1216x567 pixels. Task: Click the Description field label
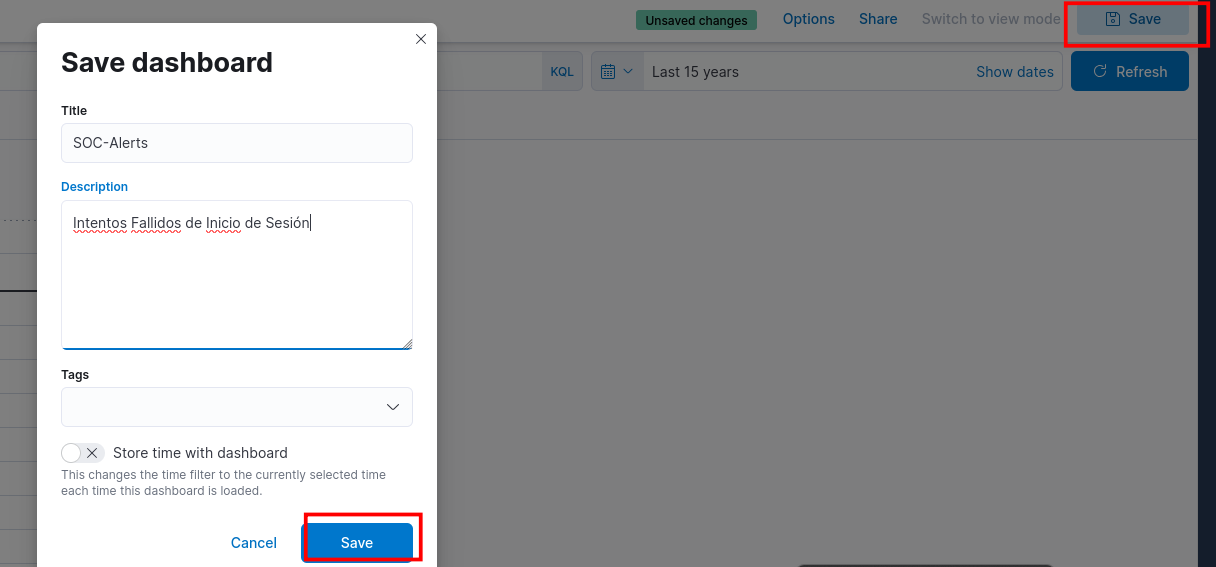(x=95, y=187)
